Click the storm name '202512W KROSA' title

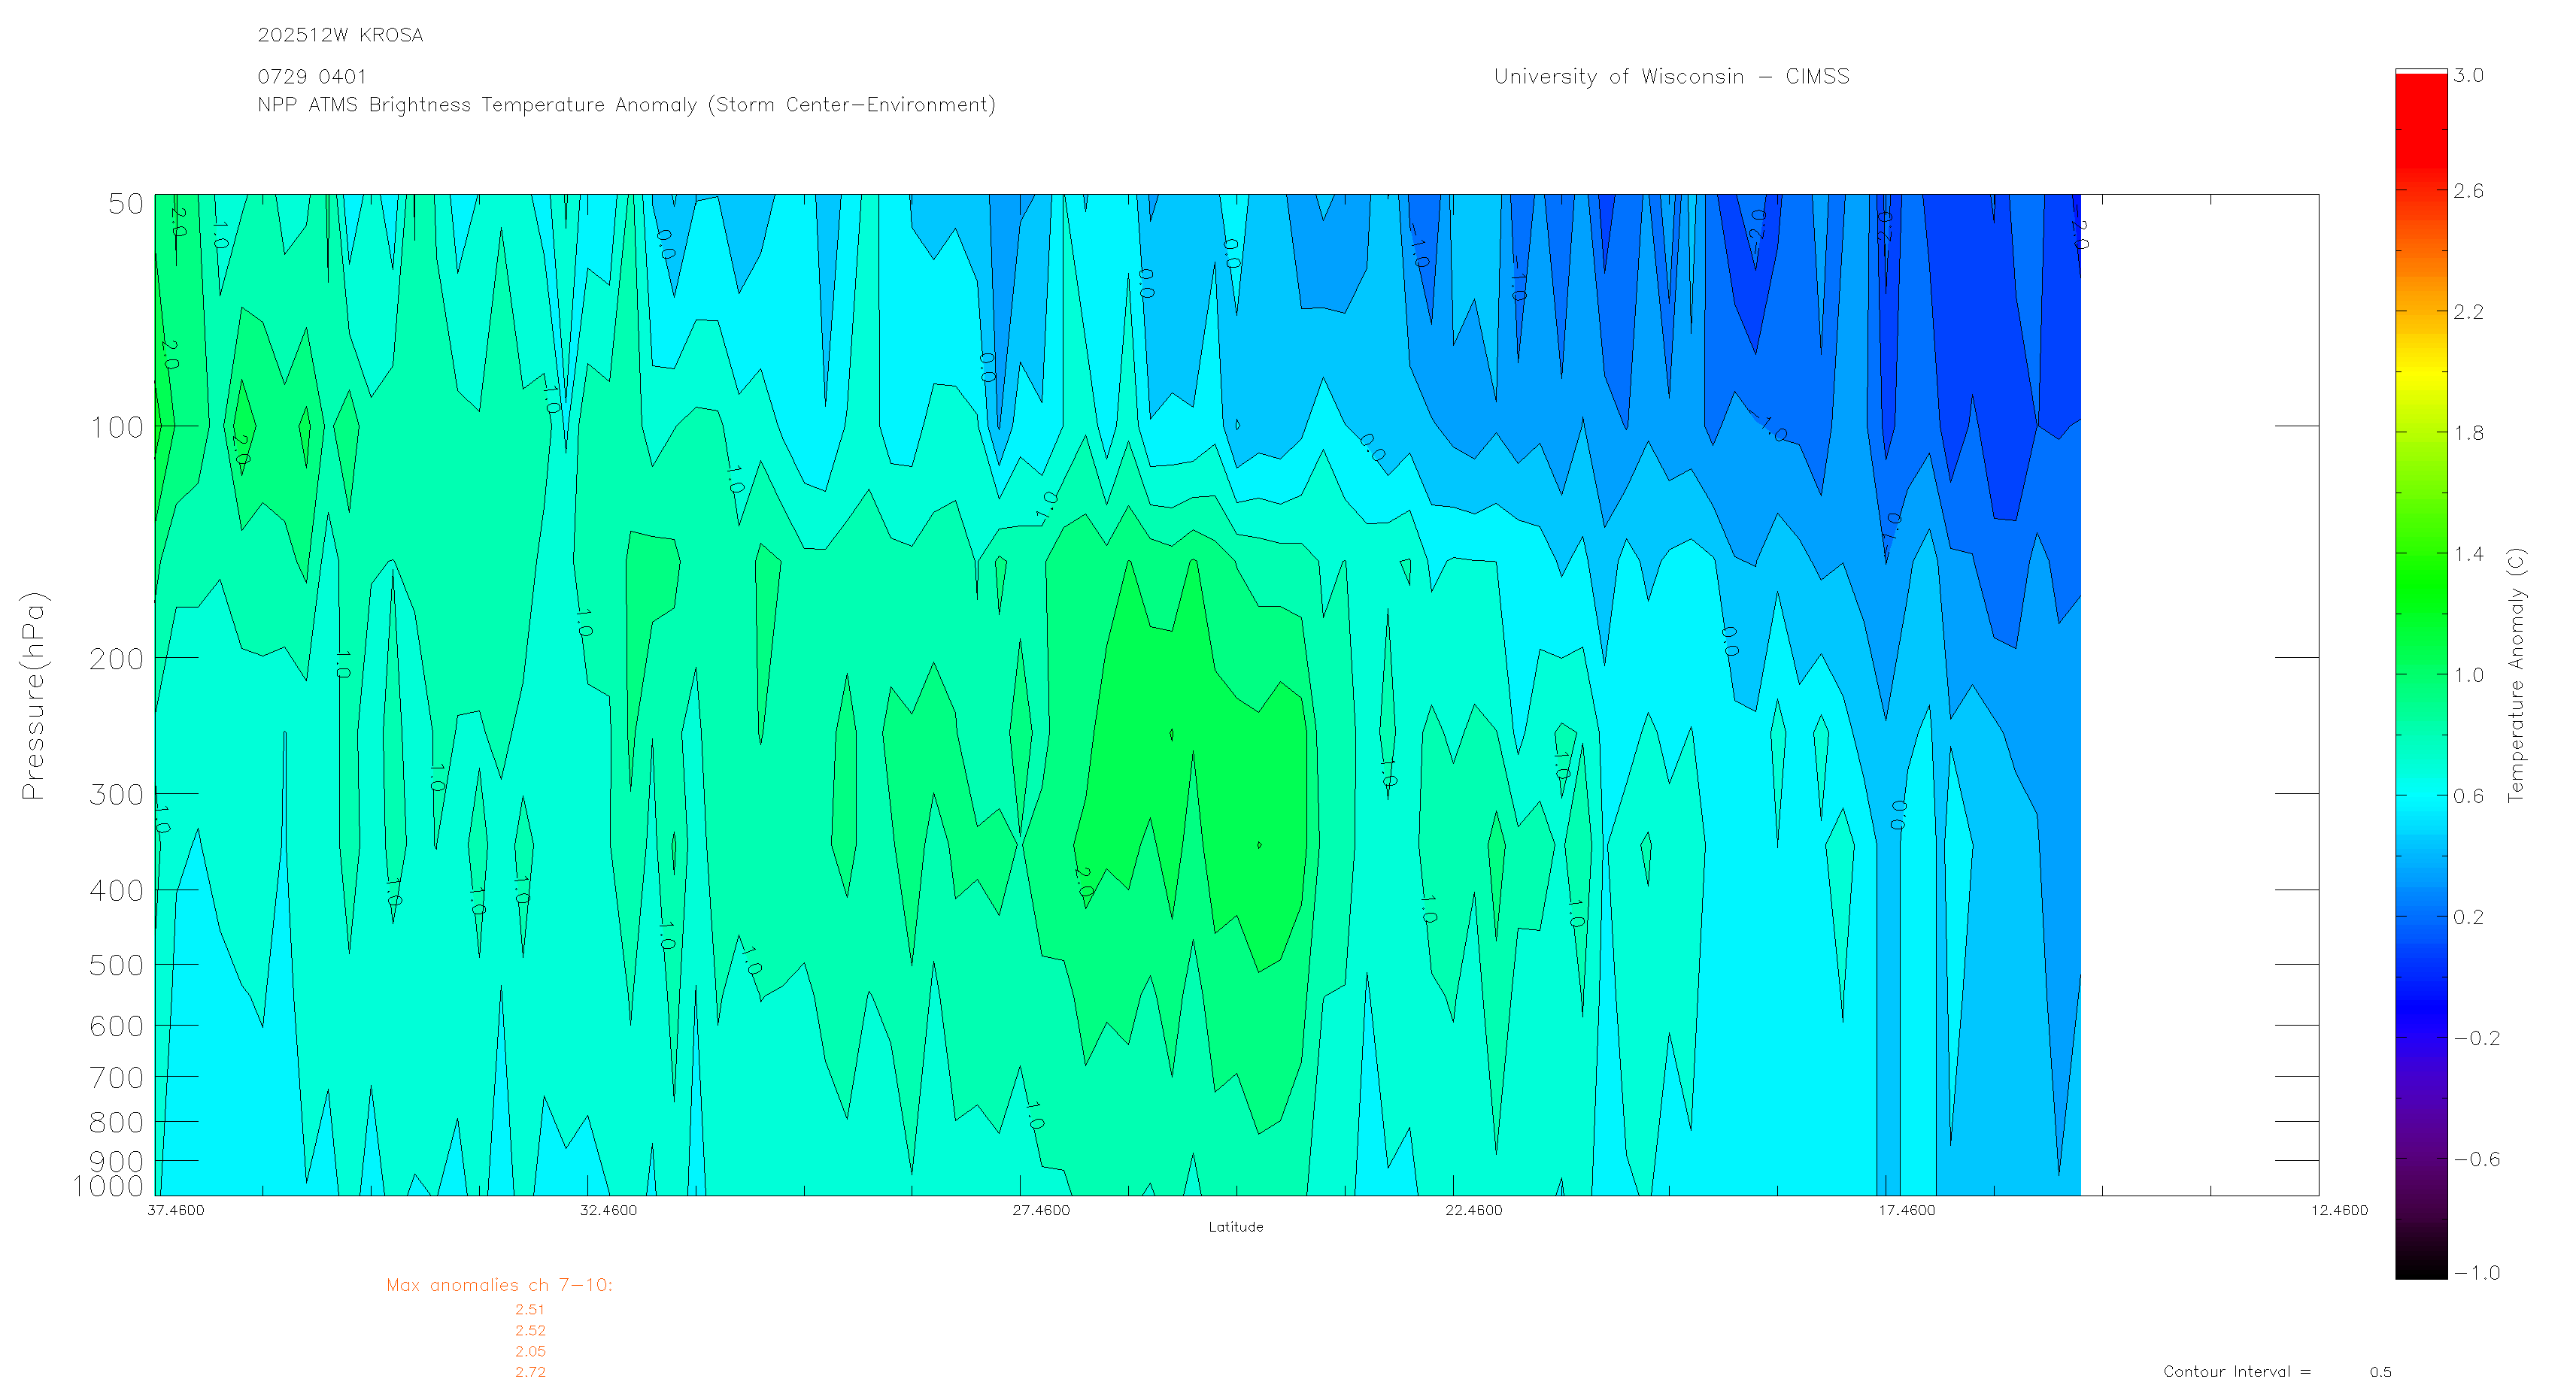pyautogui.click(x=340, y=35)
